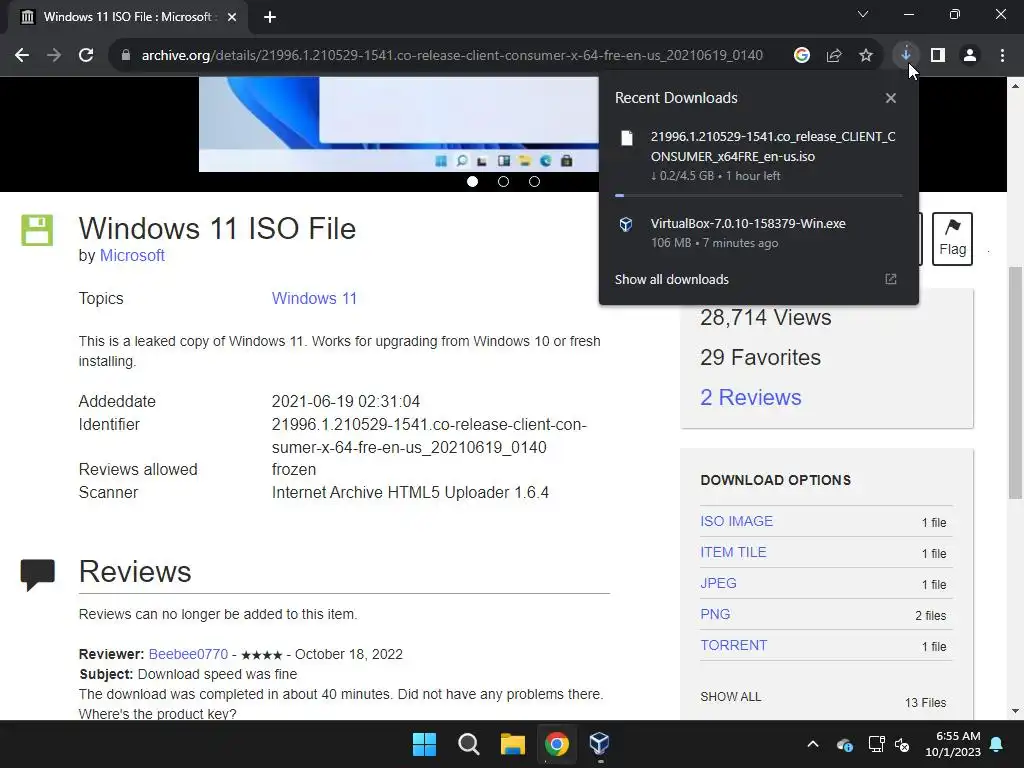Screen dimensions: 1024x768
Task: Open the Chrome profile menu
Action: click(x=970, y=56)
